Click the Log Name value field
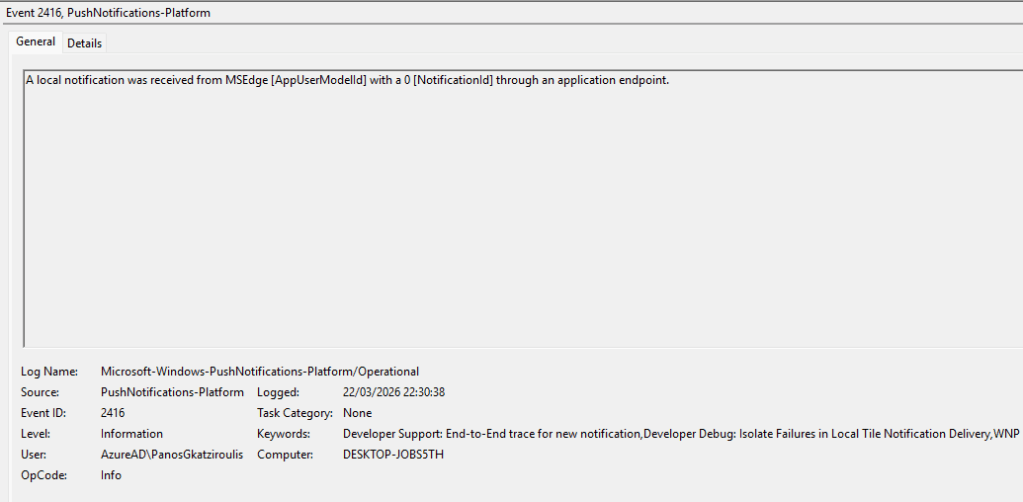The image size is (1023, 502). click(x=259, y=371)
